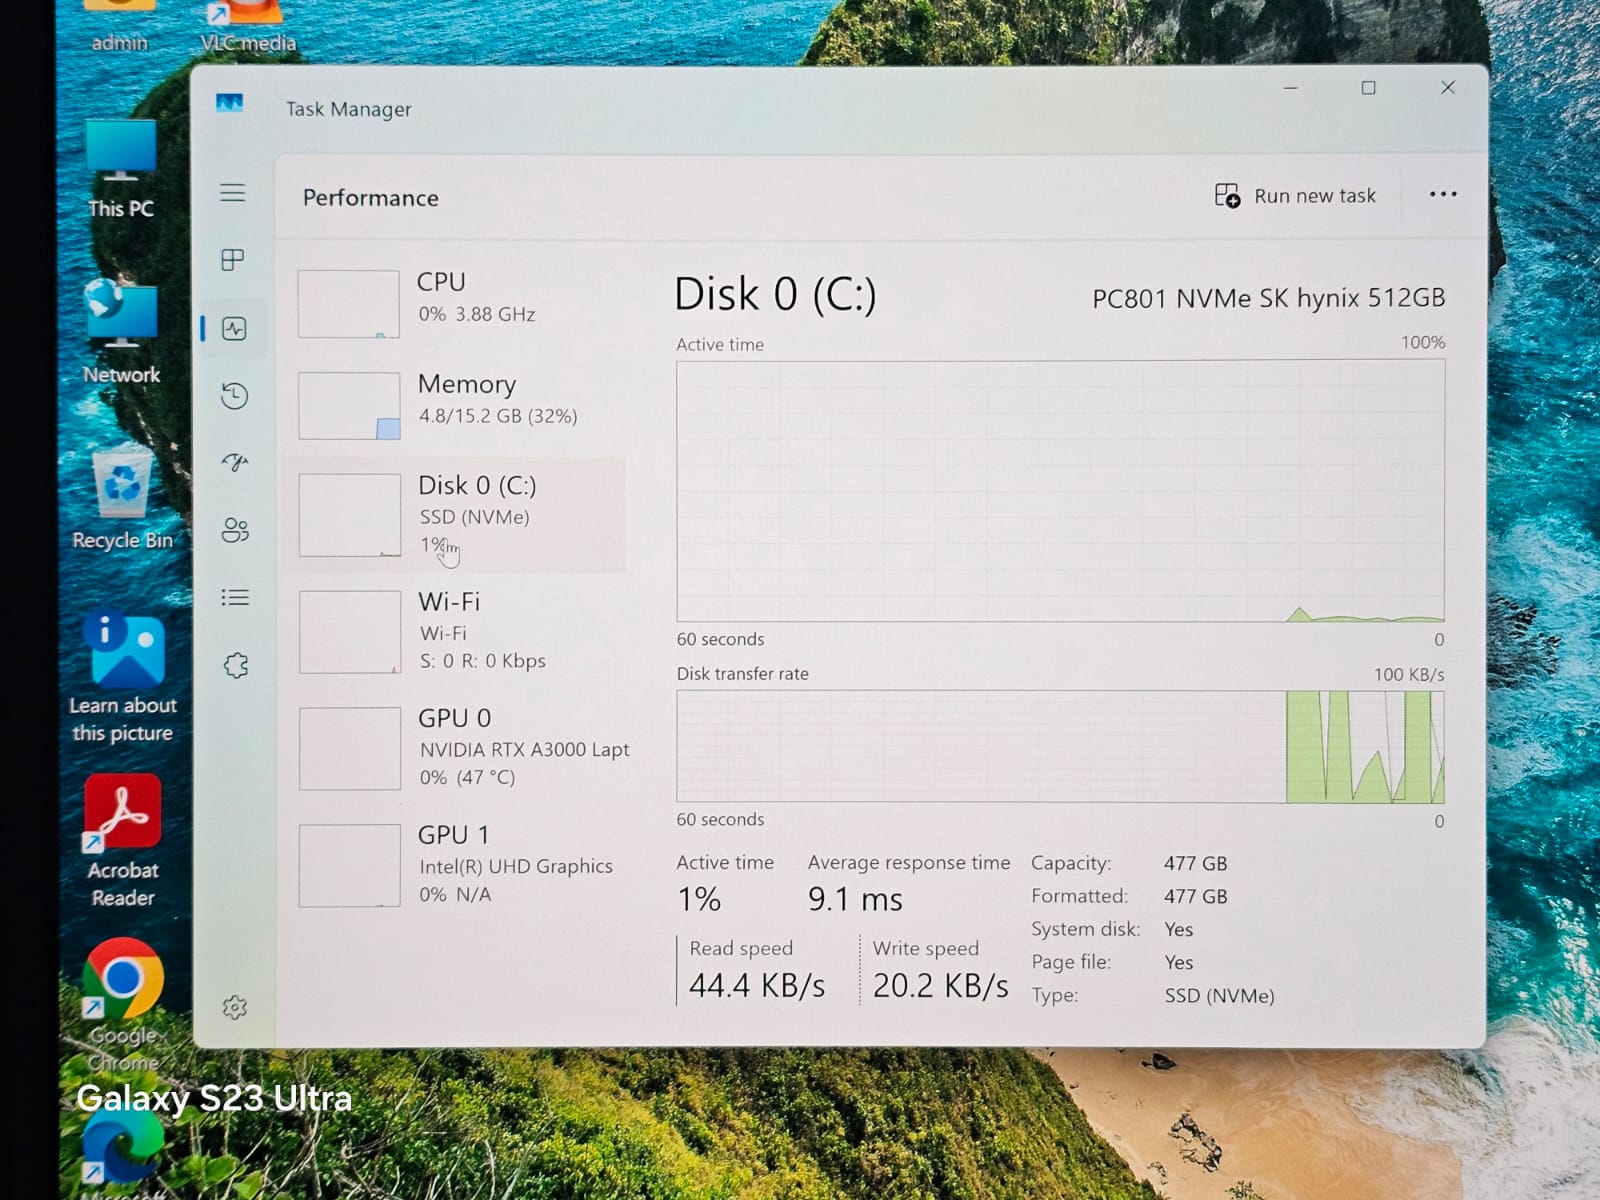Click the '44.4 KB/s' read speed value

click(757, 986)
